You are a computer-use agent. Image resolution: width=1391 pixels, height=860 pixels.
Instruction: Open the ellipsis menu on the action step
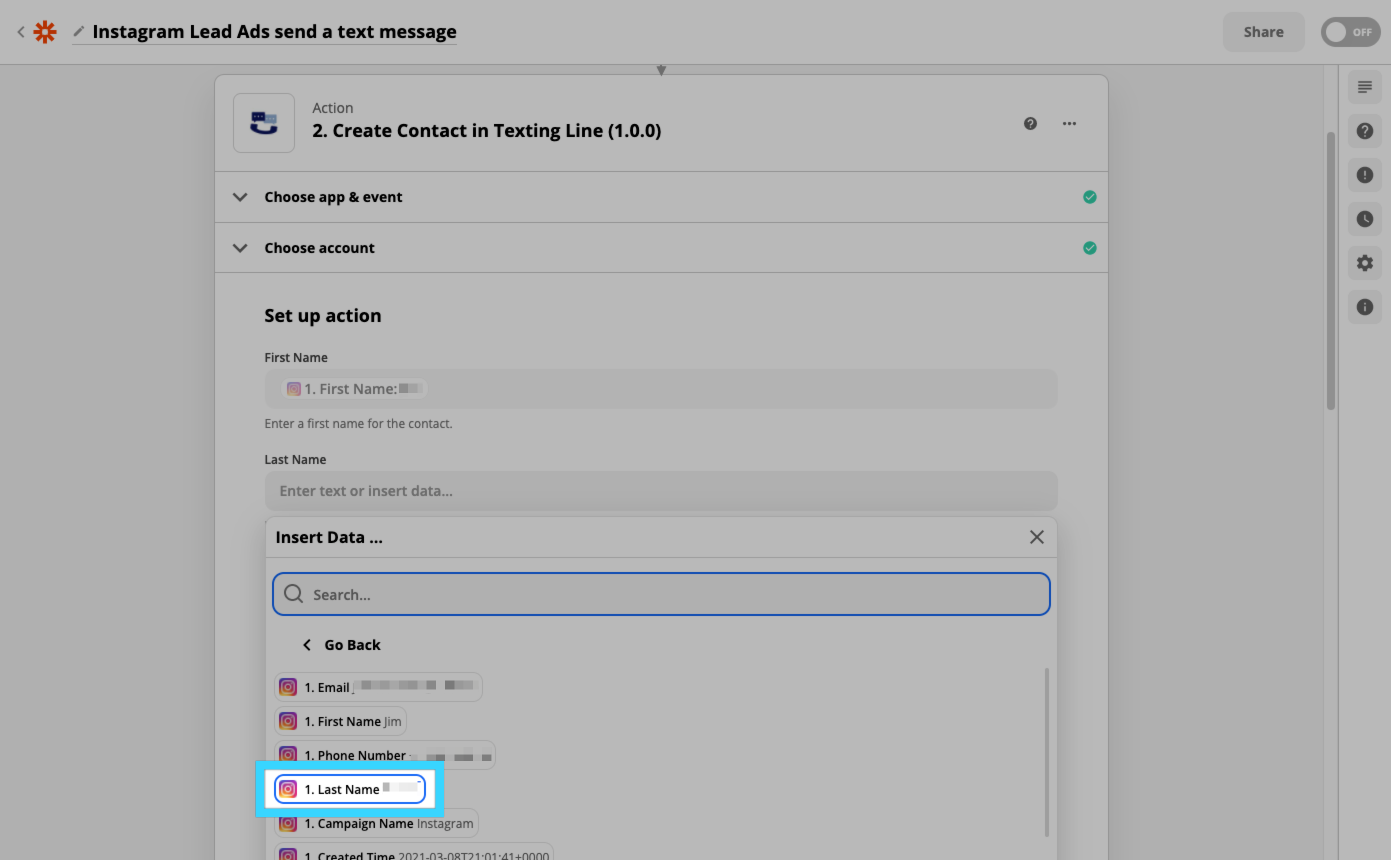1069,123
